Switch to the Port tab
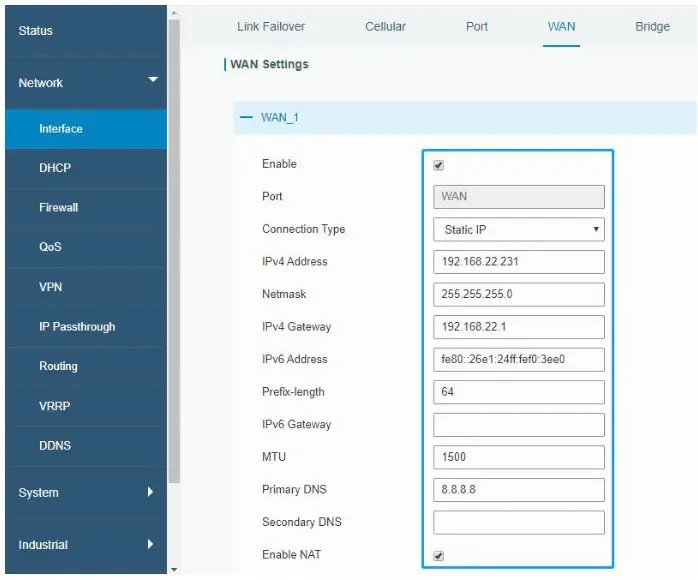The width and height of the screenshot is (698, 580). pyautogui.click(x=477, y=27)
